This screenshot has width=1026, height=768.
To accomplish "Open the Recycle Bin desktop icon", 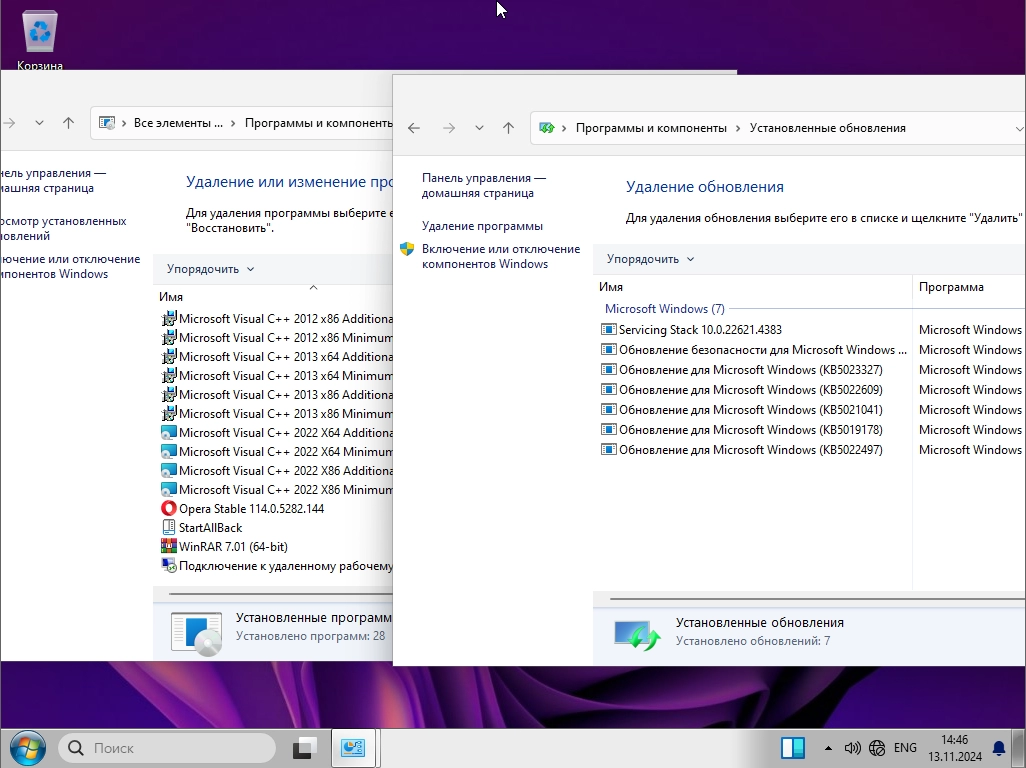I will [x=40, y=41].
